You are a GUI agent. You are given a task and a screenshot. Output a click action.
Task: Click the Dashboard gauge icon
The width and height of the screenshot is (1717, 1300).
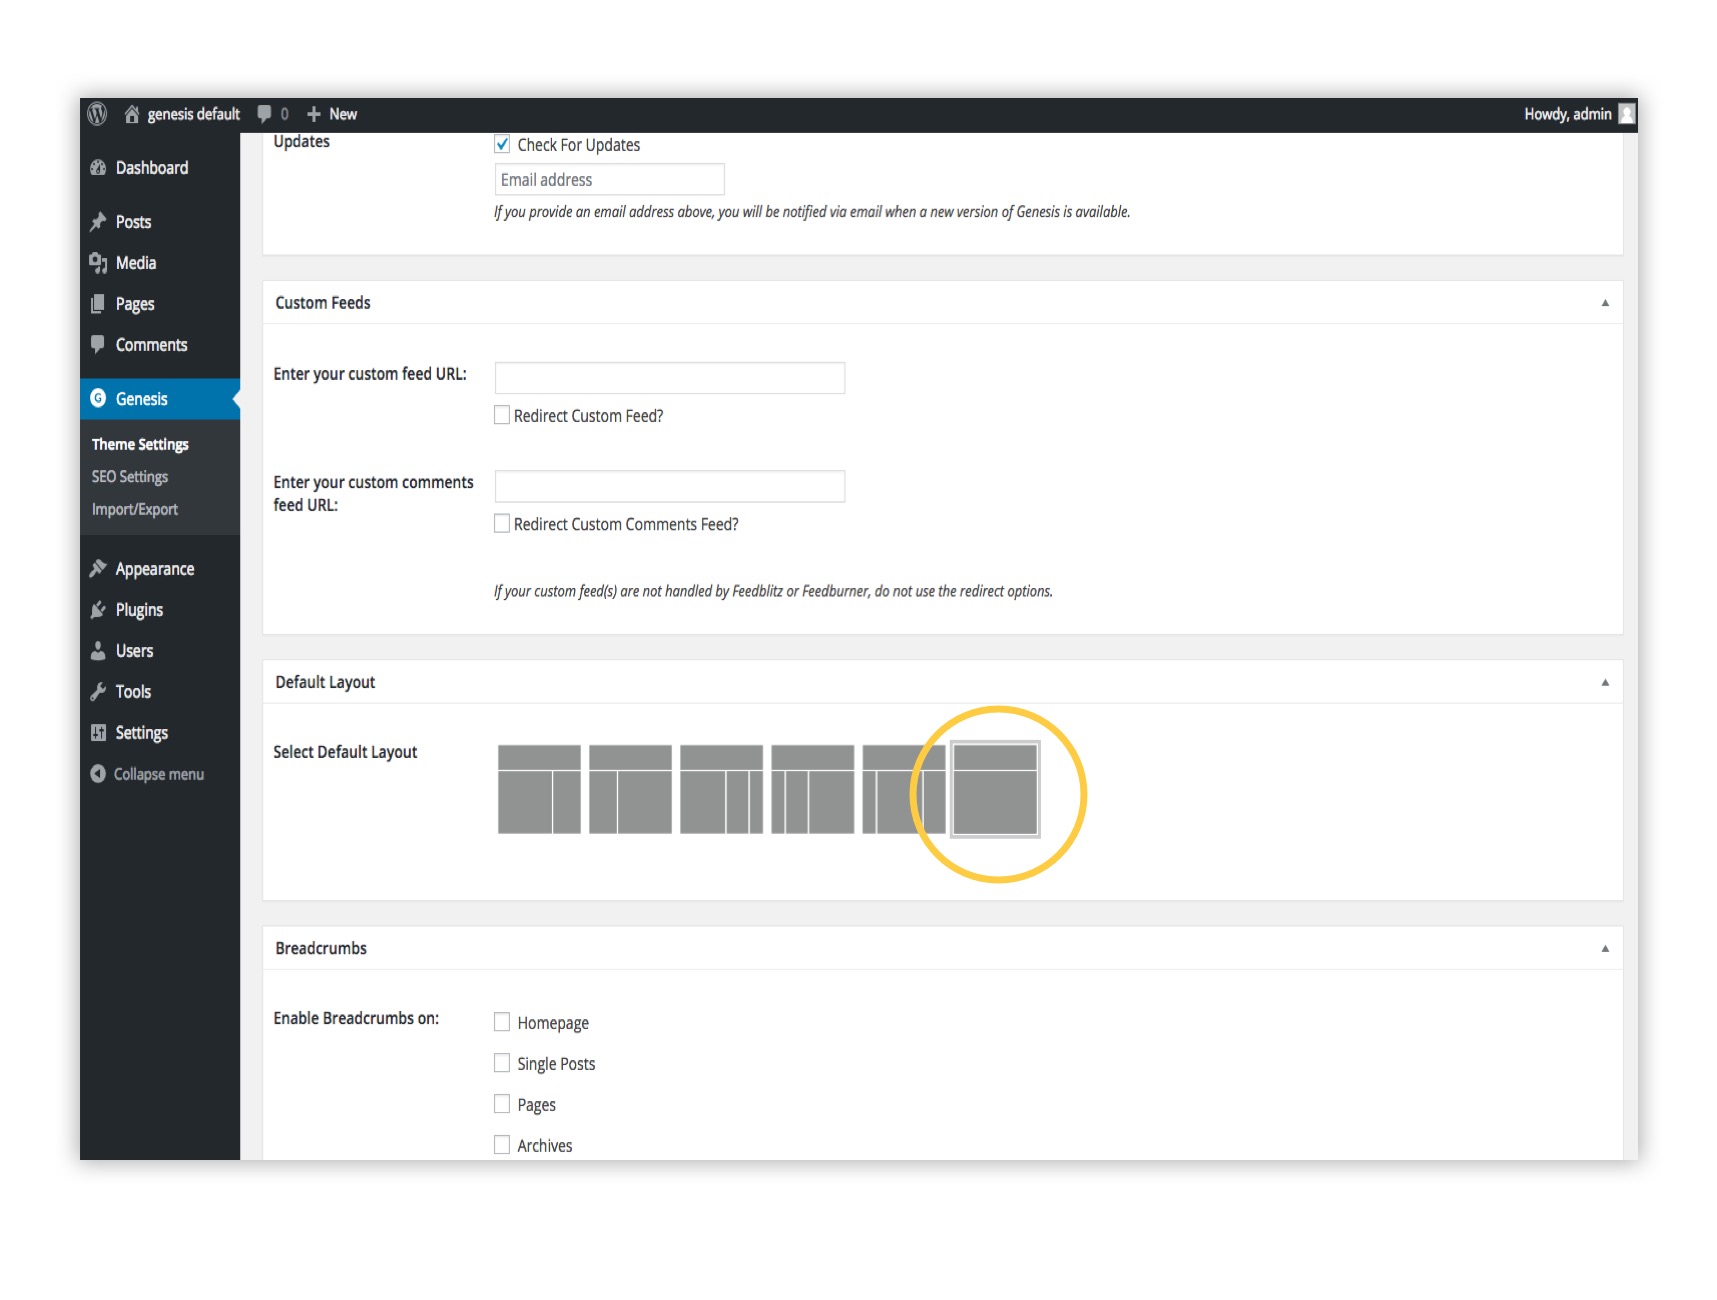[x=98, y=168]
